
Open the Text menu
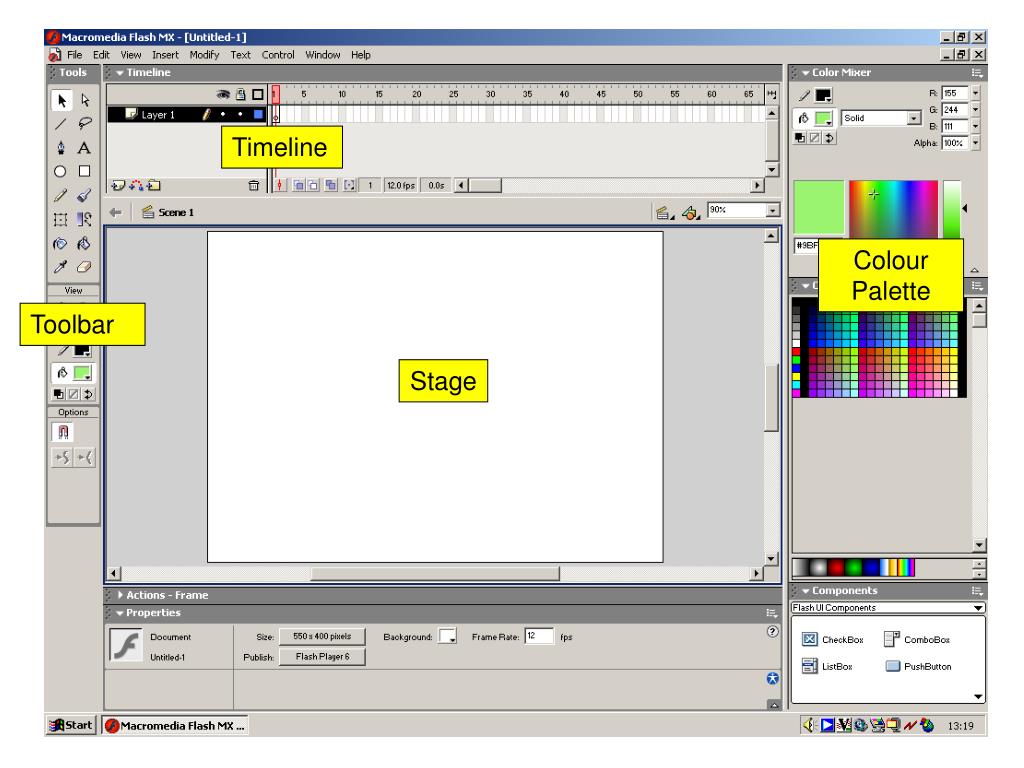pyautogui.click(x=240, y=55)
